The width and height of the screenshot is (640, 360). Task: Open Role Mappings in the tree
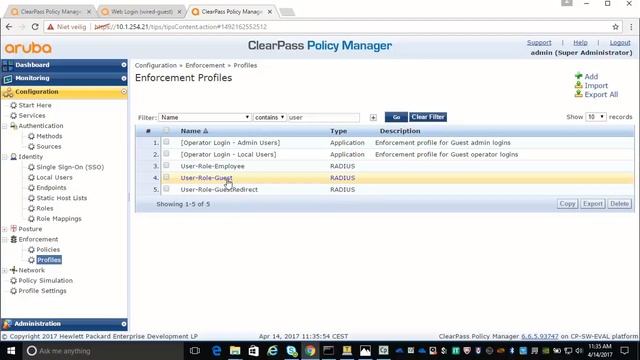(x=59, y=219)
